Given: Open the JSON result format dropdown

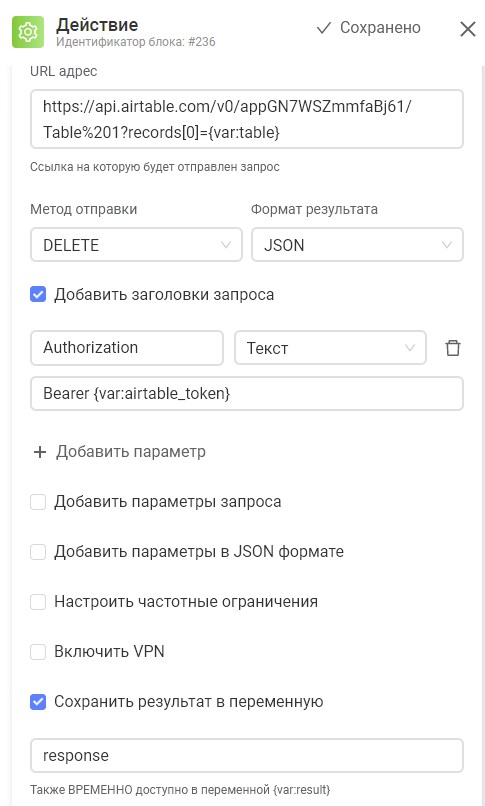Looking at the screenshot, I should point(357,245).
